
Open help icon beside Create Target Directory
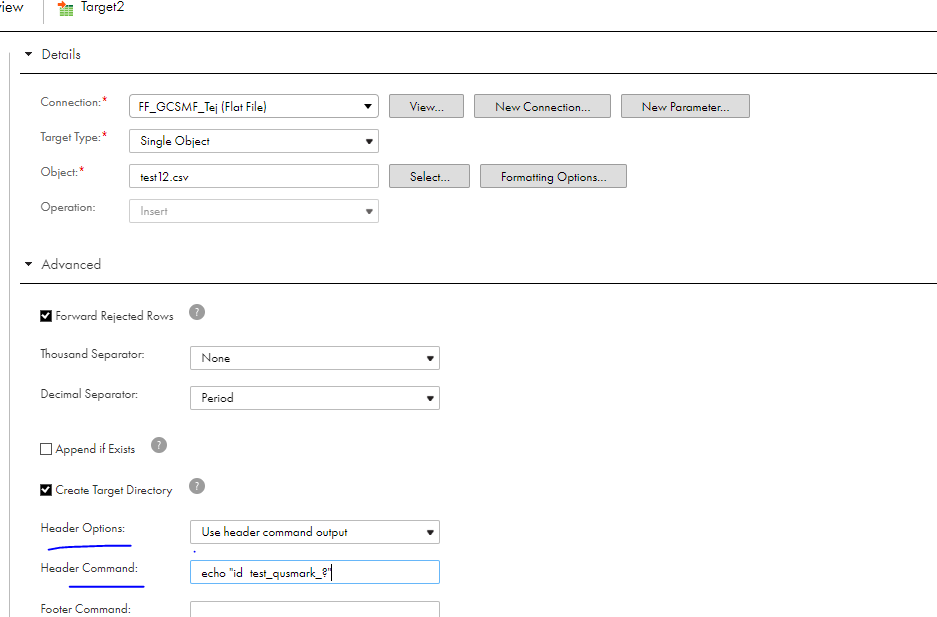[x=197, y=486]
